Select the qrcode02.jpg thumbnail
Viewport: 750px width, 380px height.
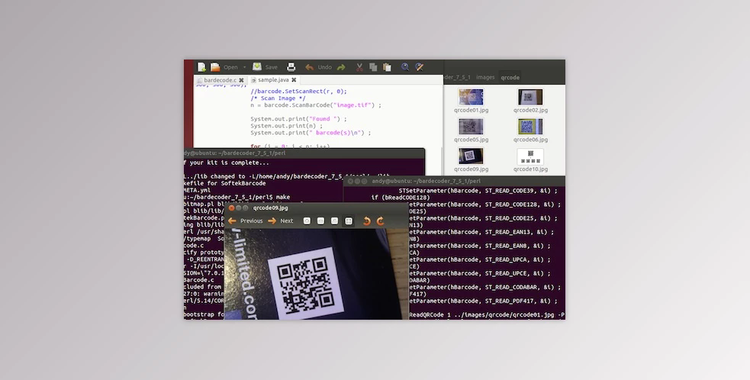pyautogui.click(x=530, y=97)
